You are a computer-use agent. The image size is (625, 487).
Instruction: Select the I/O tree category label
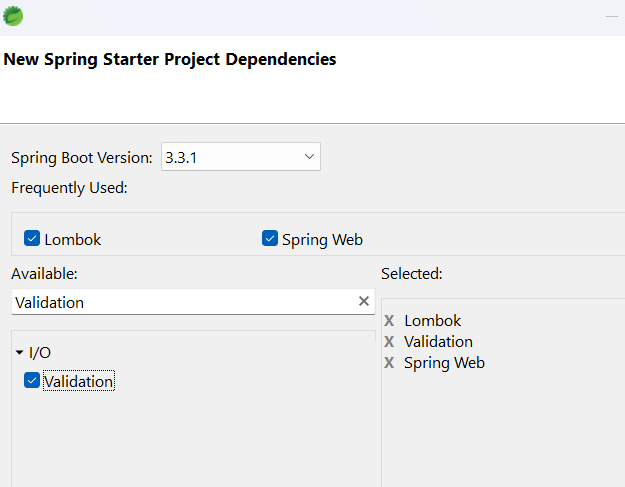tap(40, 353)
